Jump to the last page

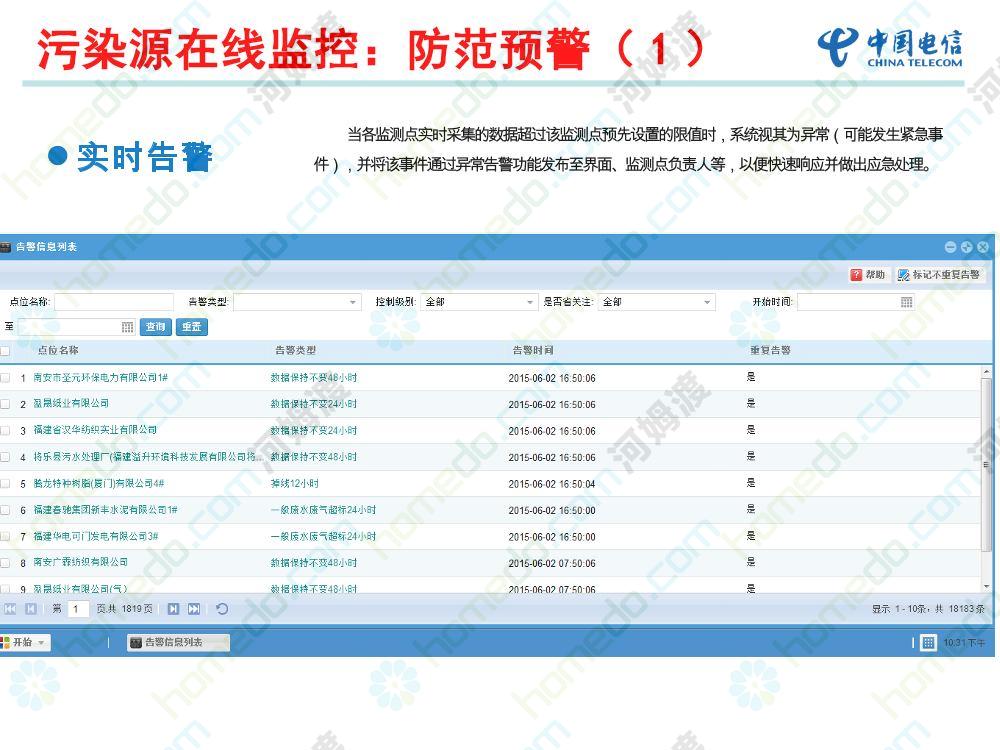(194, 609)
